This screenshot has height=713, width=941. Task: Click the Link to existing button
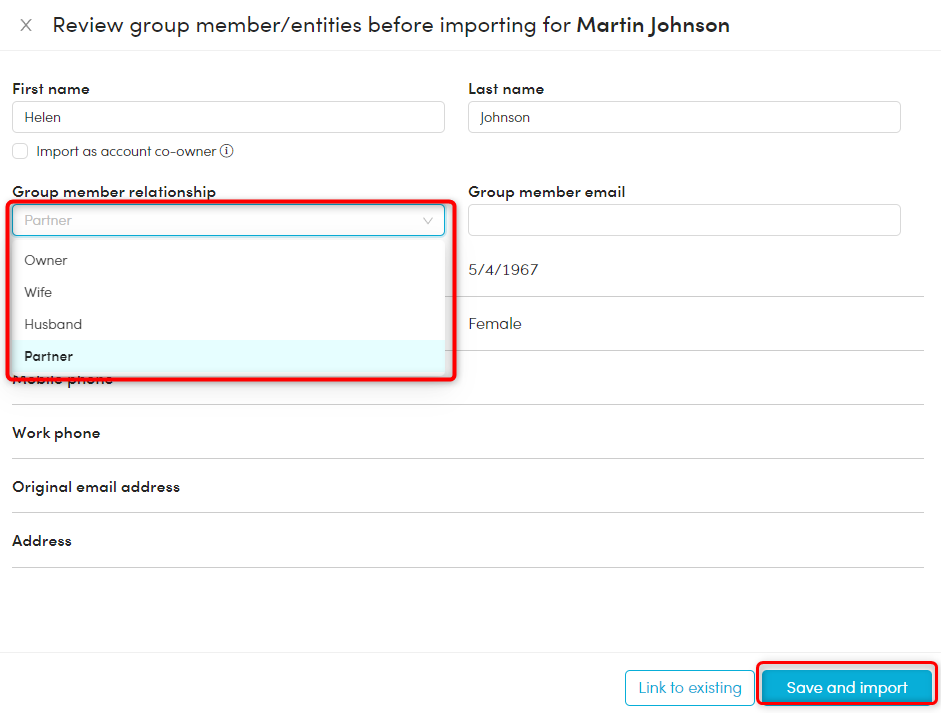690,688
